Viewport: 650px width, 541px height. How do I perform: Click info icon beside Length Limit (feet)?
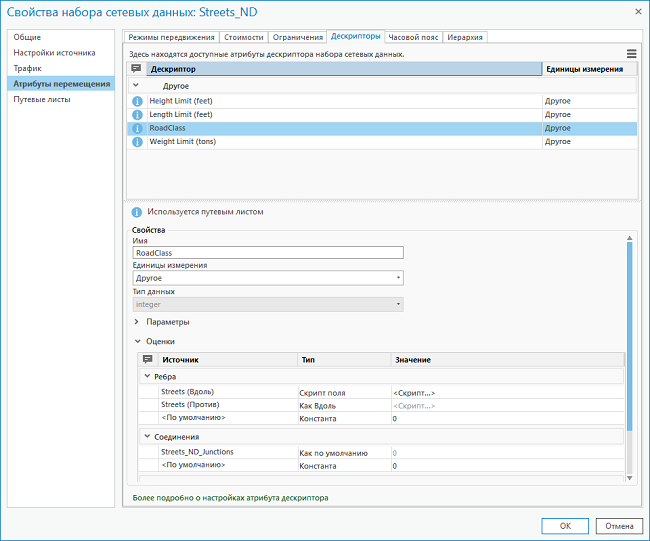click(137, 115)
